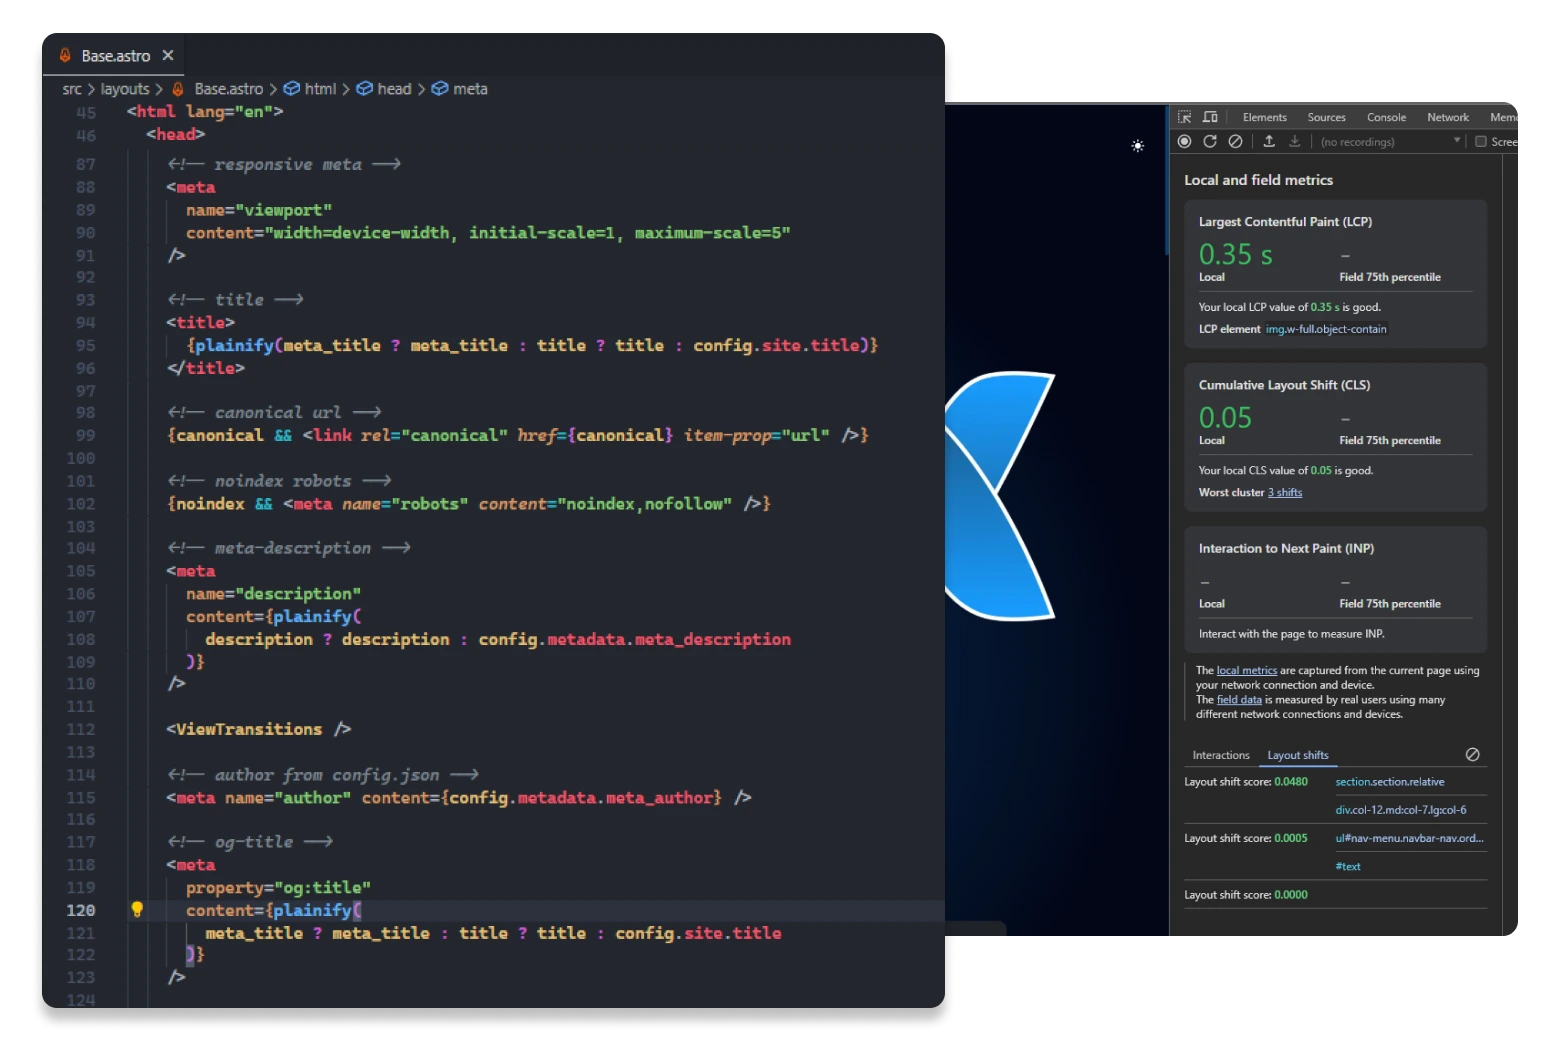Toggle the sun theme switcher
Viewport: 1563px width, 1041px height.
point(1137,146)
